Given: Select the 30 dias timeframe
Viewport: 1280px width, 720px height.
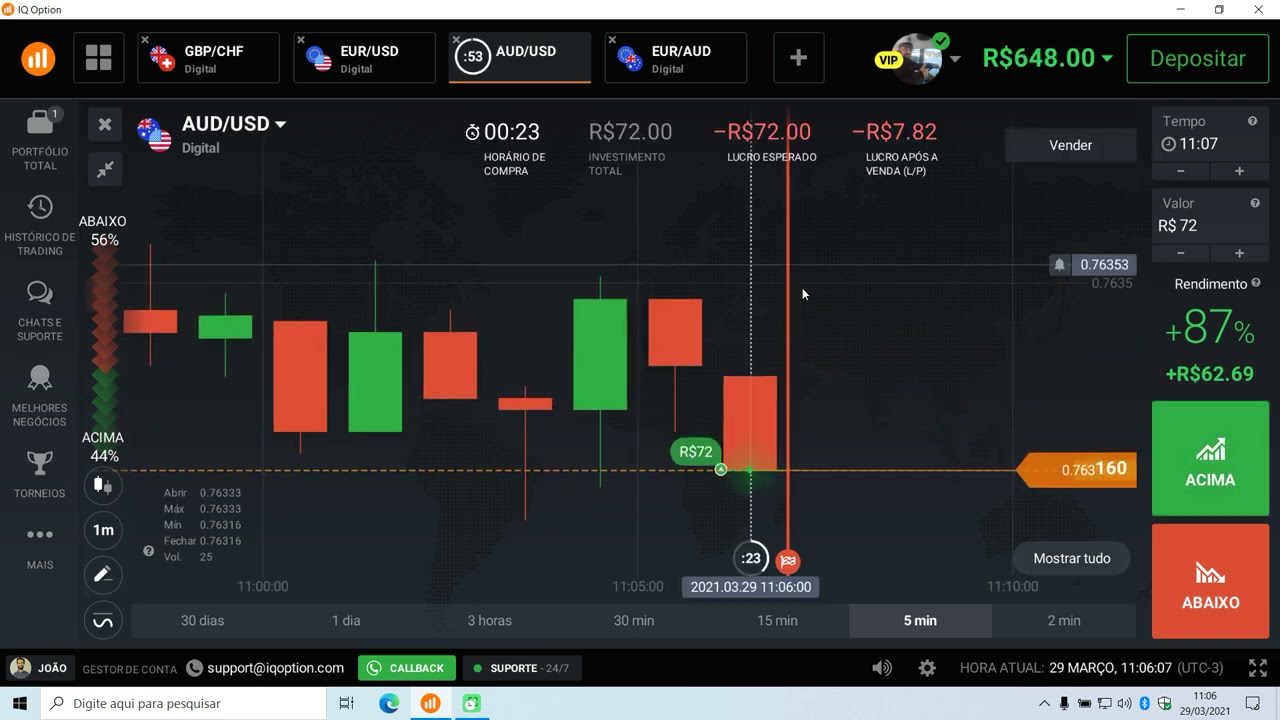Looking at the screenshot, I should point(202,621).
